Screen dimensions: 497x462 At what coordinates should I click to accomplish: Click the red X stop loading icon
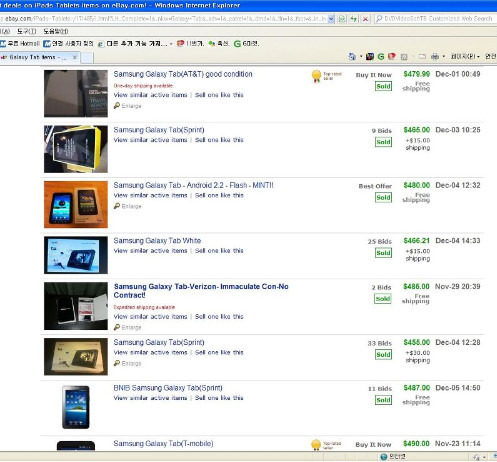[x=365, y=19]
